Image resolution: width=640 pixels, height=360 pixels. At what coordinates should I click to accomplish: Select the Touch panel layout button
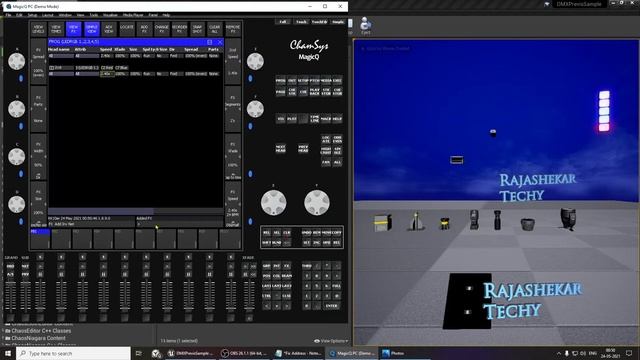click(x=301, y=22)
